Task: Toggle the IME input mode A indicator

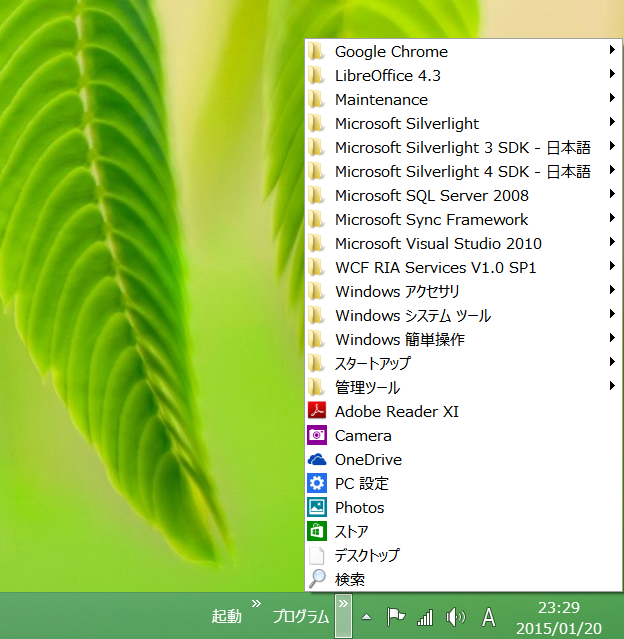Action: [x=489, y=617]
